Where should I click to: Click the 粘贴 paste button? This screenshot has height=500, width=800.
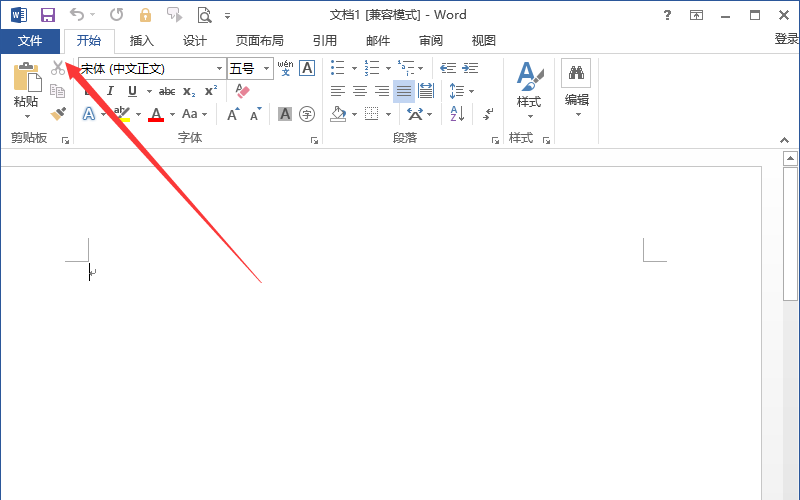[27, 85]
